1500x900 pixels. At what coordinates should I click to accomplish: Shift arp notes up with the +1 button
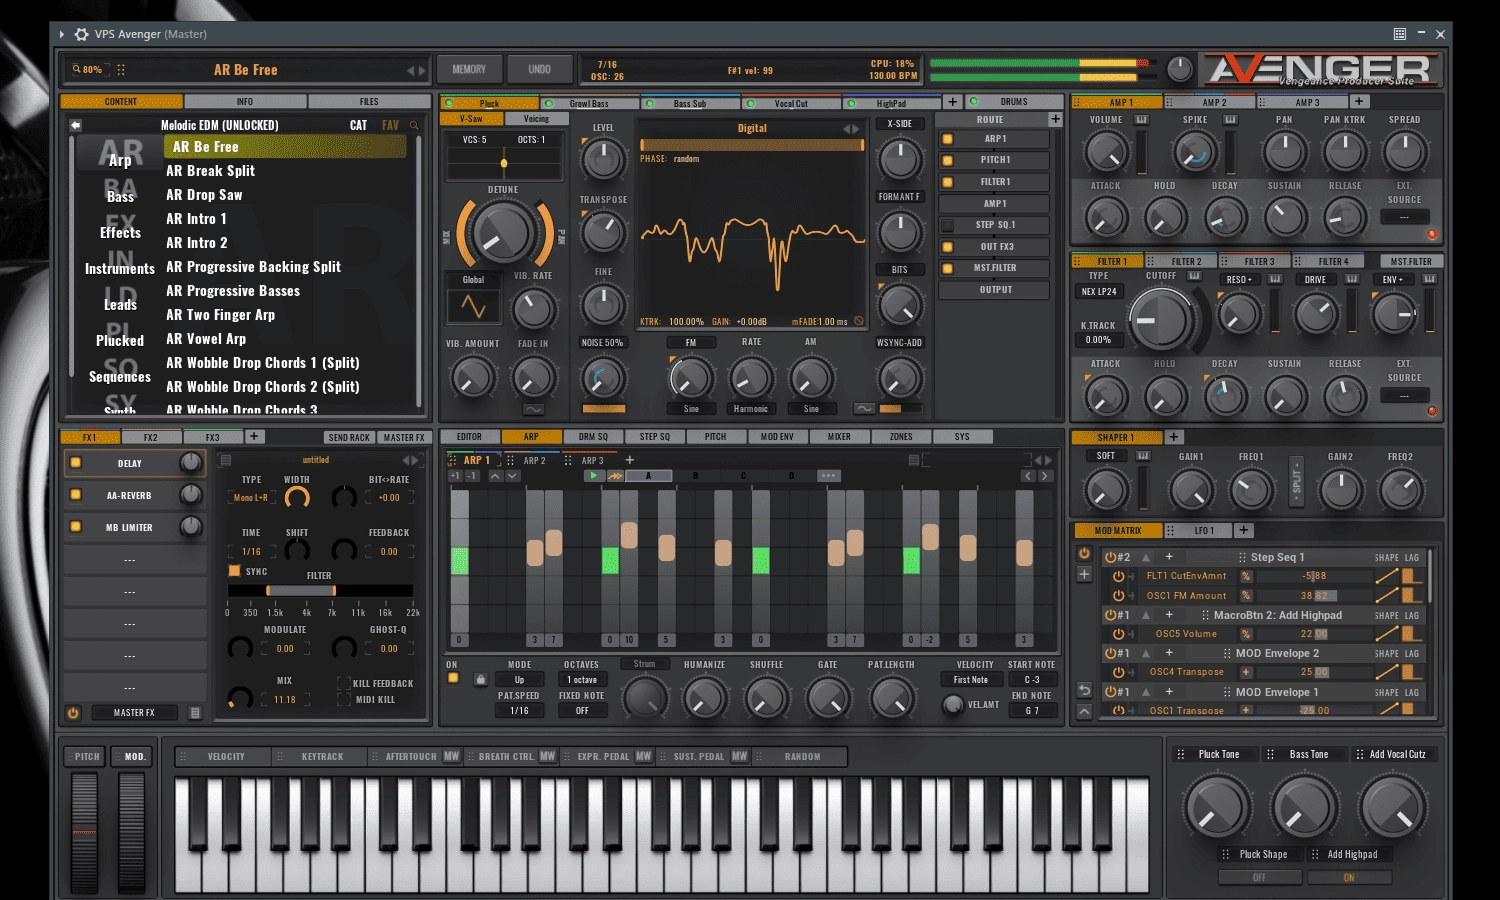(456, 476)
